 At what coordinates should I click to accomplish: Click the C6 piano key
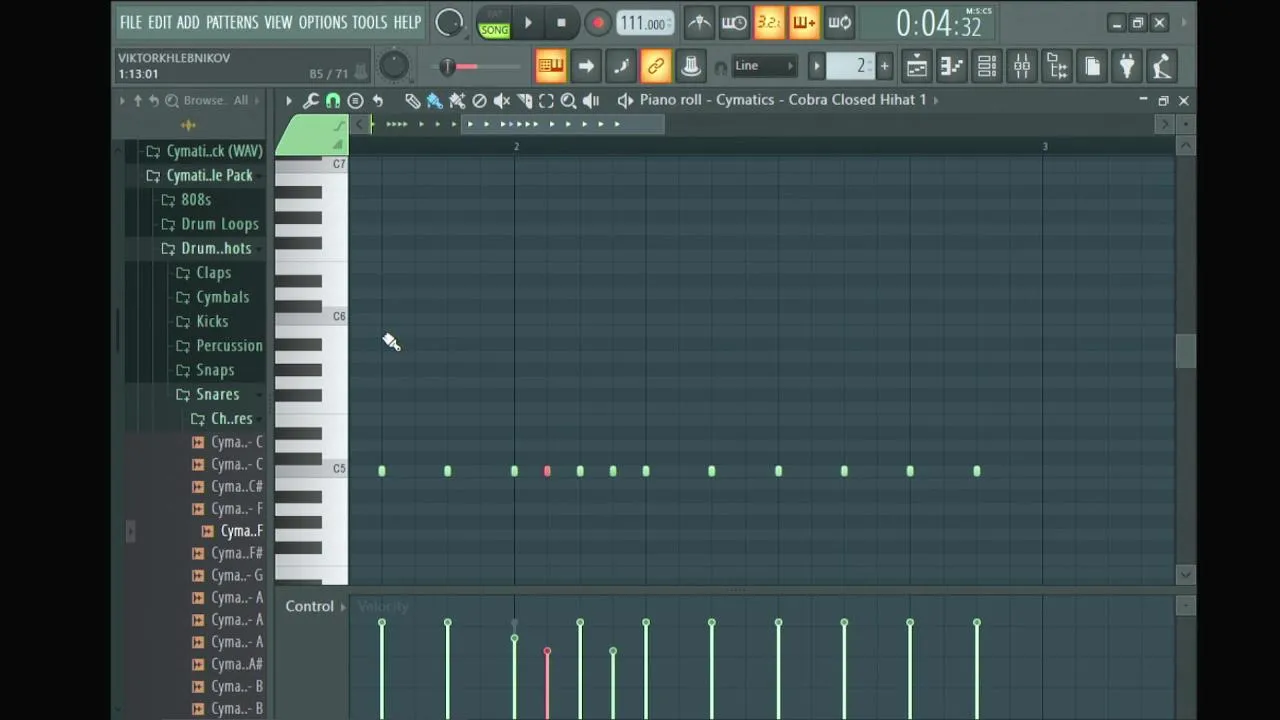coord(311,316)
